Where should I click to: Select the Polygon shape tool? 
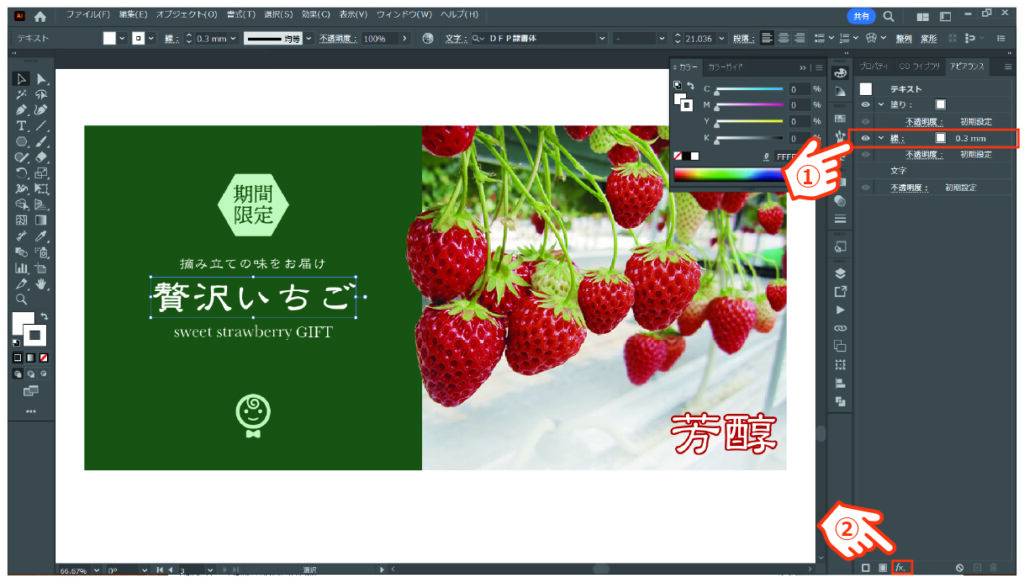click(x=21, y=142)
